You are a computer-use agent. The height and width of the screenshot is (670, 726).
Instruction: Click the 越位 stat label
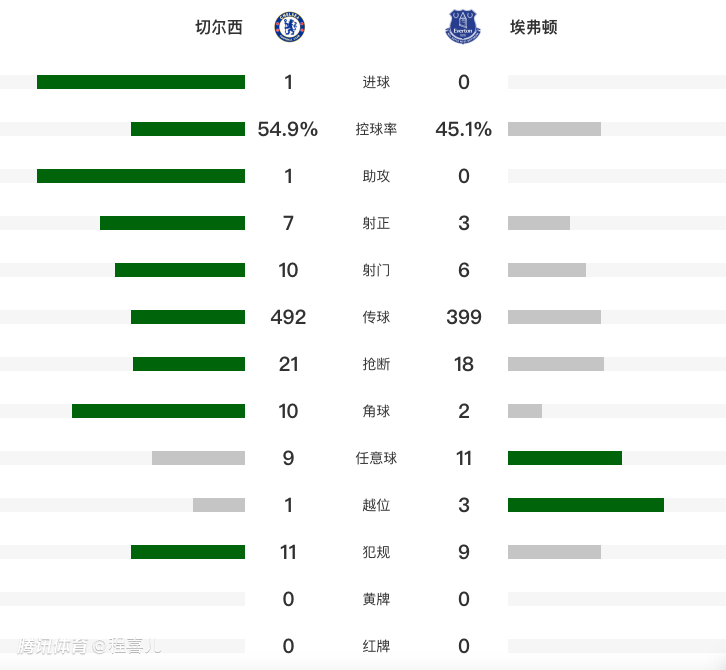tap(376, 505)
